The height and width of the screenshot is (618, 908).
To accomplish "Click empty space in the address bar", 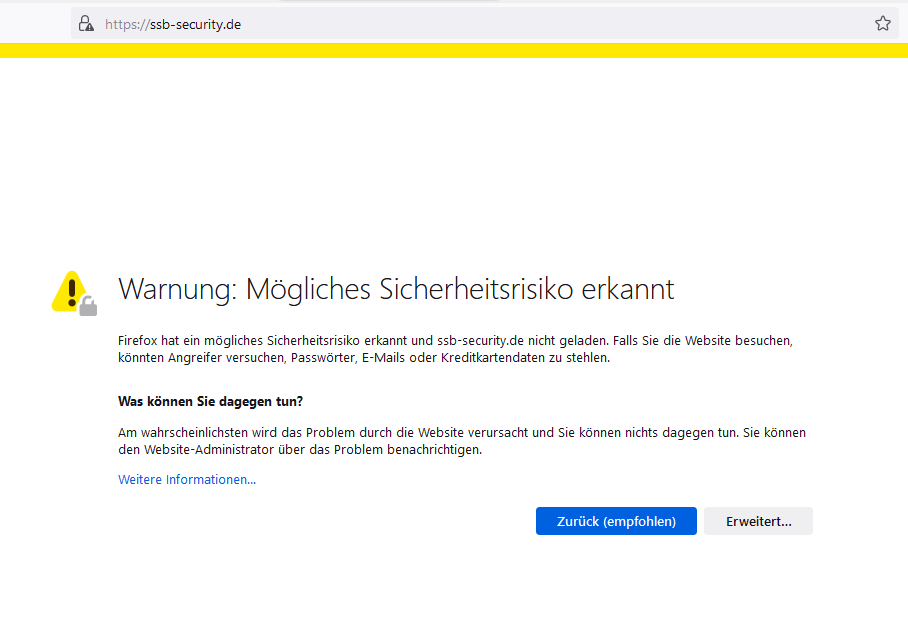I will pyautogui.click(x=550, y=24).
